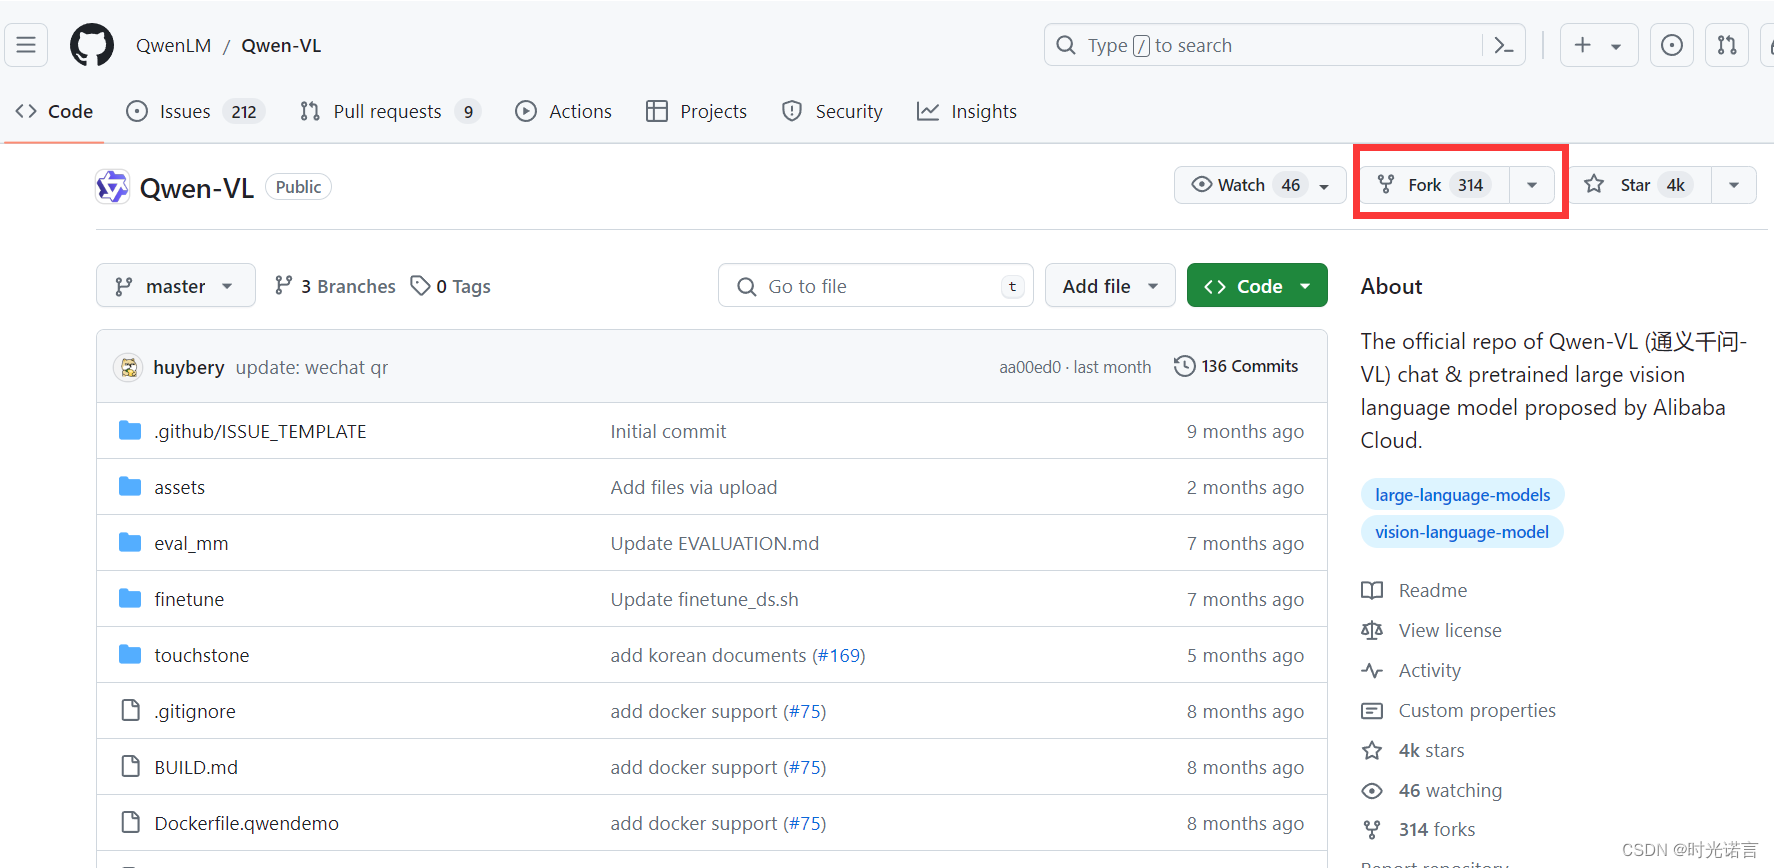Open the large-language-models topic tag
1774x868 pixels.
pyautogui.click(x=1462, y=495)
